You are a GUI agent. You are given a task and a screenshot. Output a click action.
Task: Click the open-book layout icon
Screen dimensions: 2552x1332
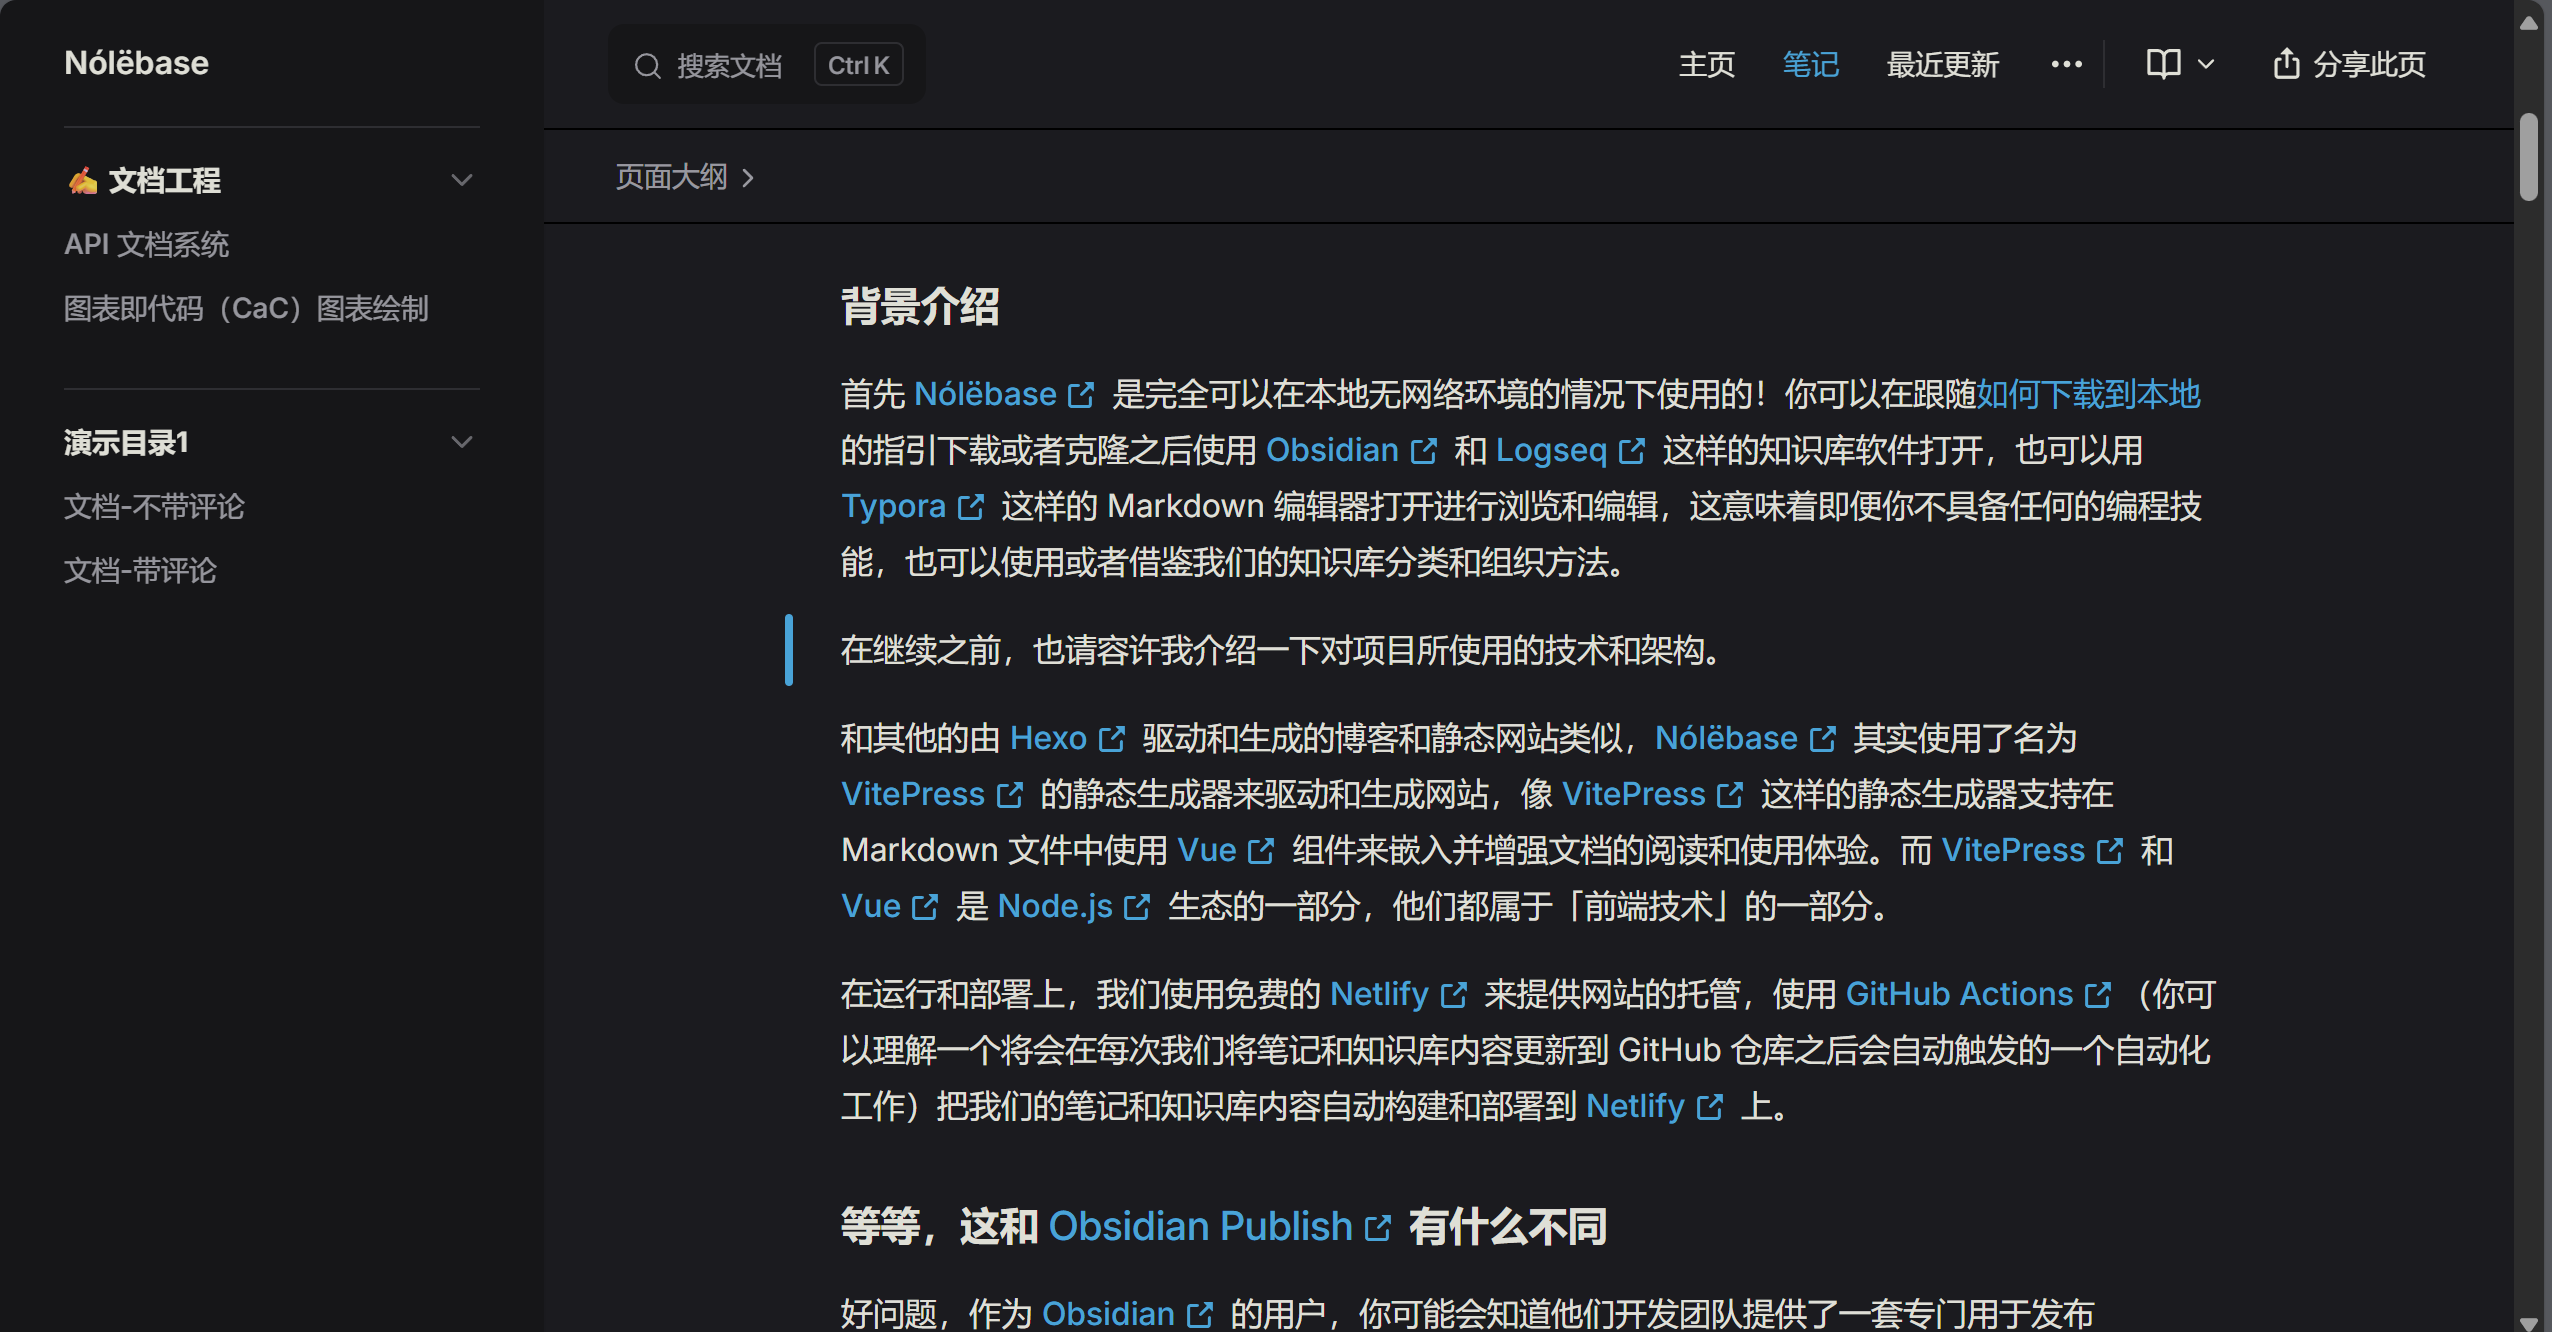point(2163,65)
